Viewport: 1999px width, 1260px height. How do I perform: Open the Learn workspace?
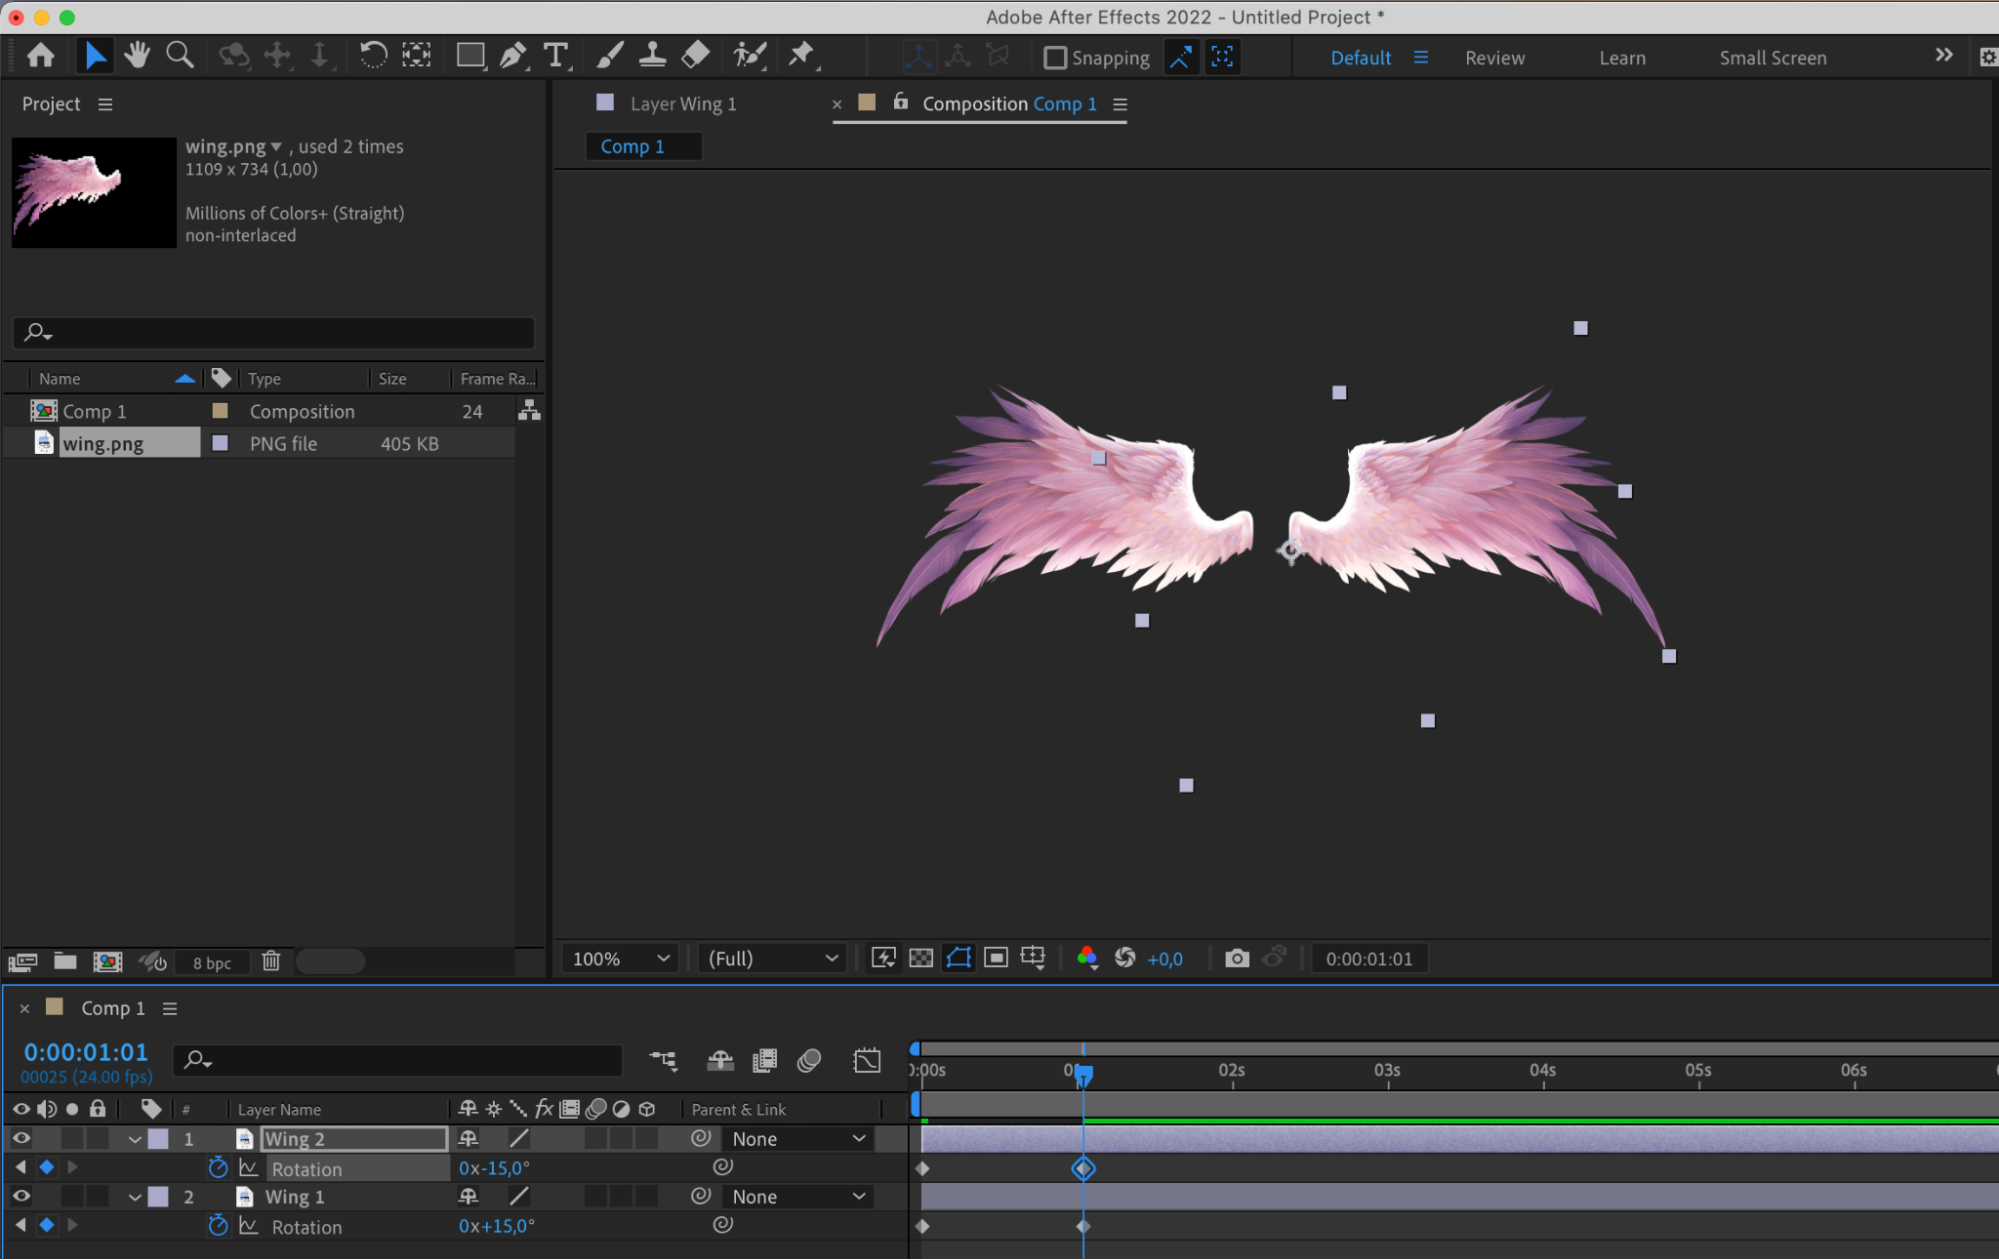tap(1622, 58)
